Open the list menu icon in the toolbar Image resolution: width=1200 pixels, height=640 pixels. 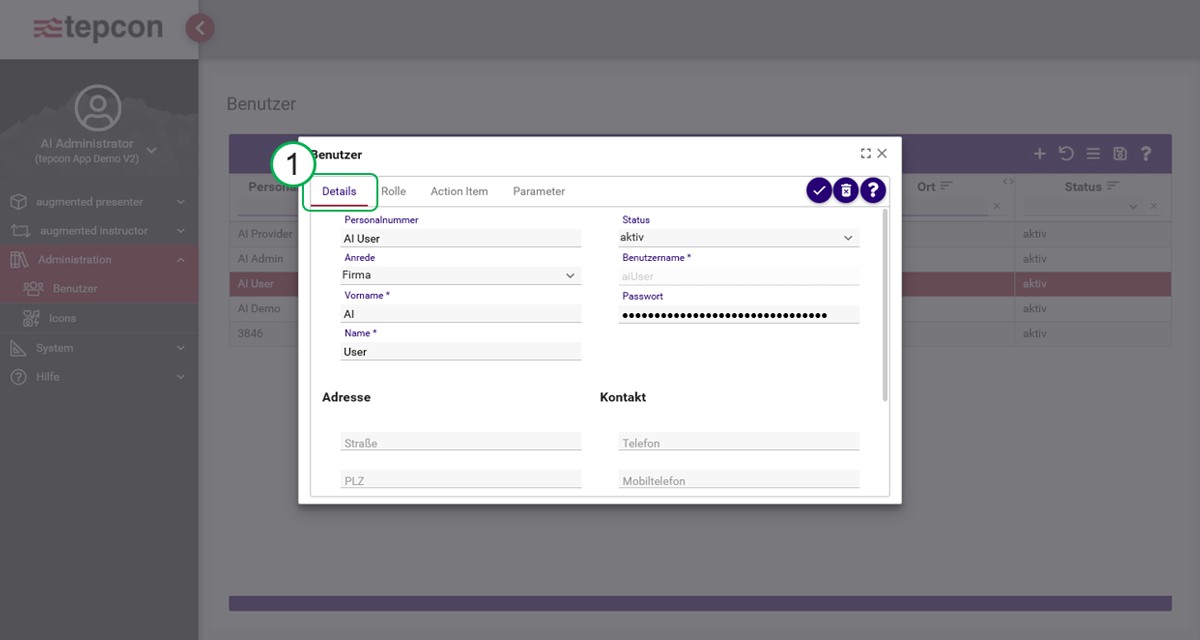(x=1092, y=153)
